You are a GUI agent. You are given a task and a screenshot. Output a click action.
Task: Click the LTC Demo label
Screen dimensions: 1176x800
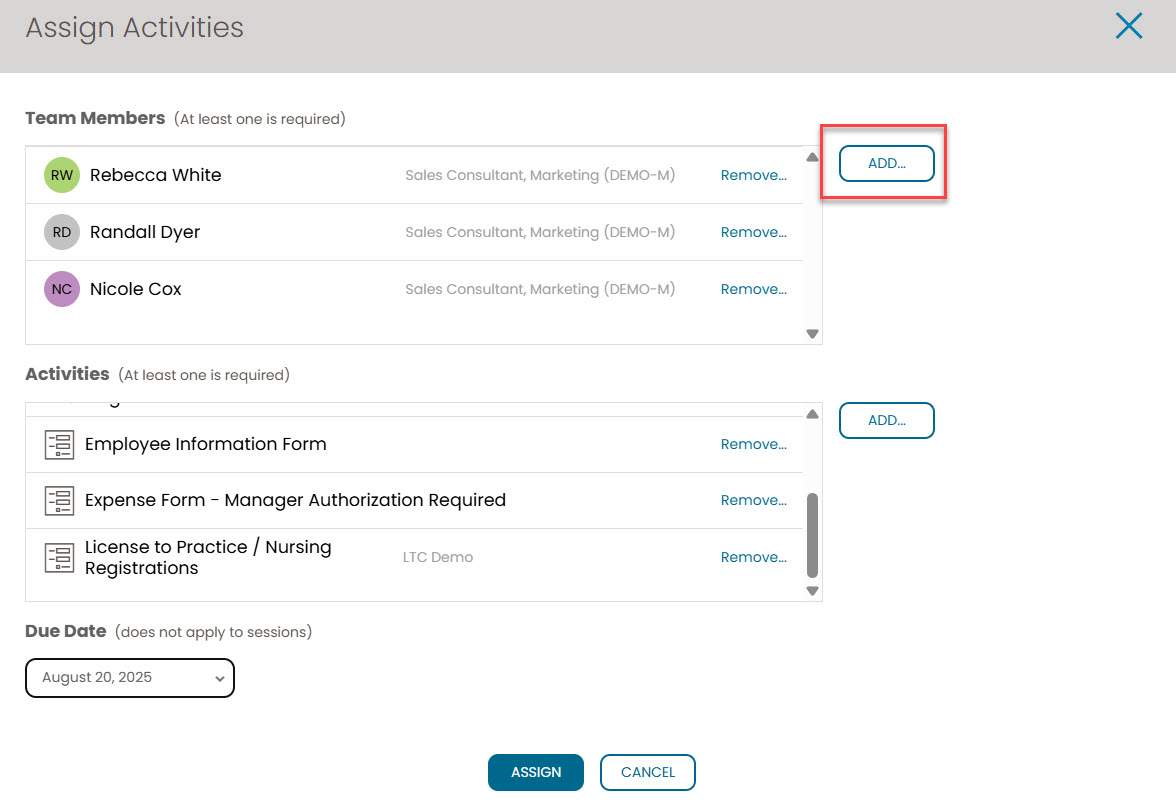[438, 558]
